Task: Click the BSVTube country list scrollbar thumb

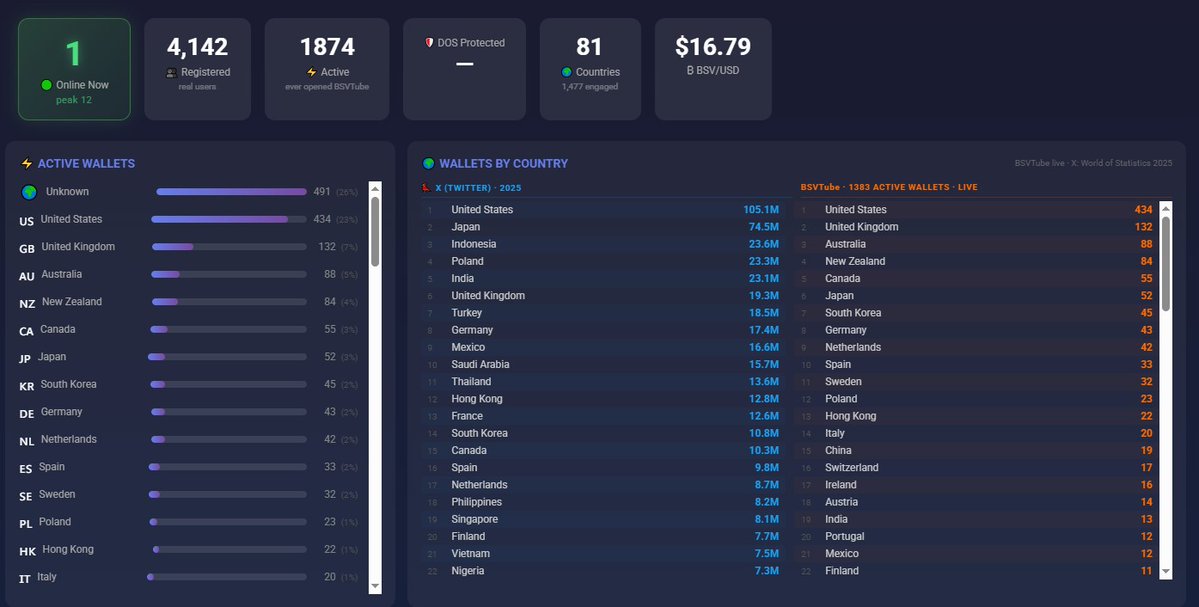Action: [1165, 264]
